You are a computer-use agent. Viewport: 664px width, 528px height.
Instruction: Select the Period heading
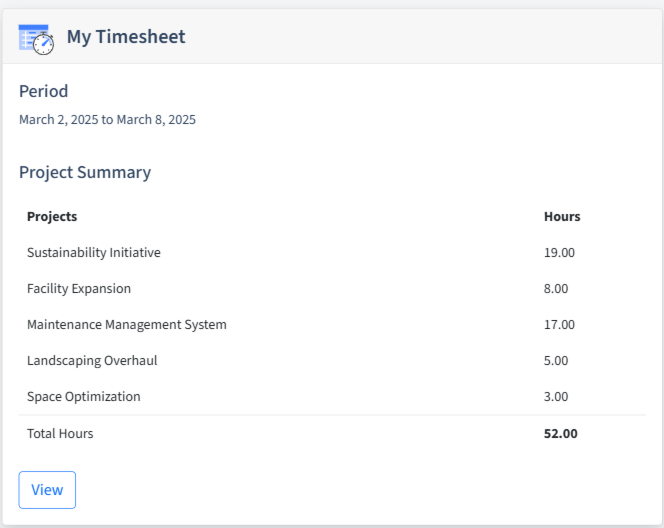tap(44, 91)
